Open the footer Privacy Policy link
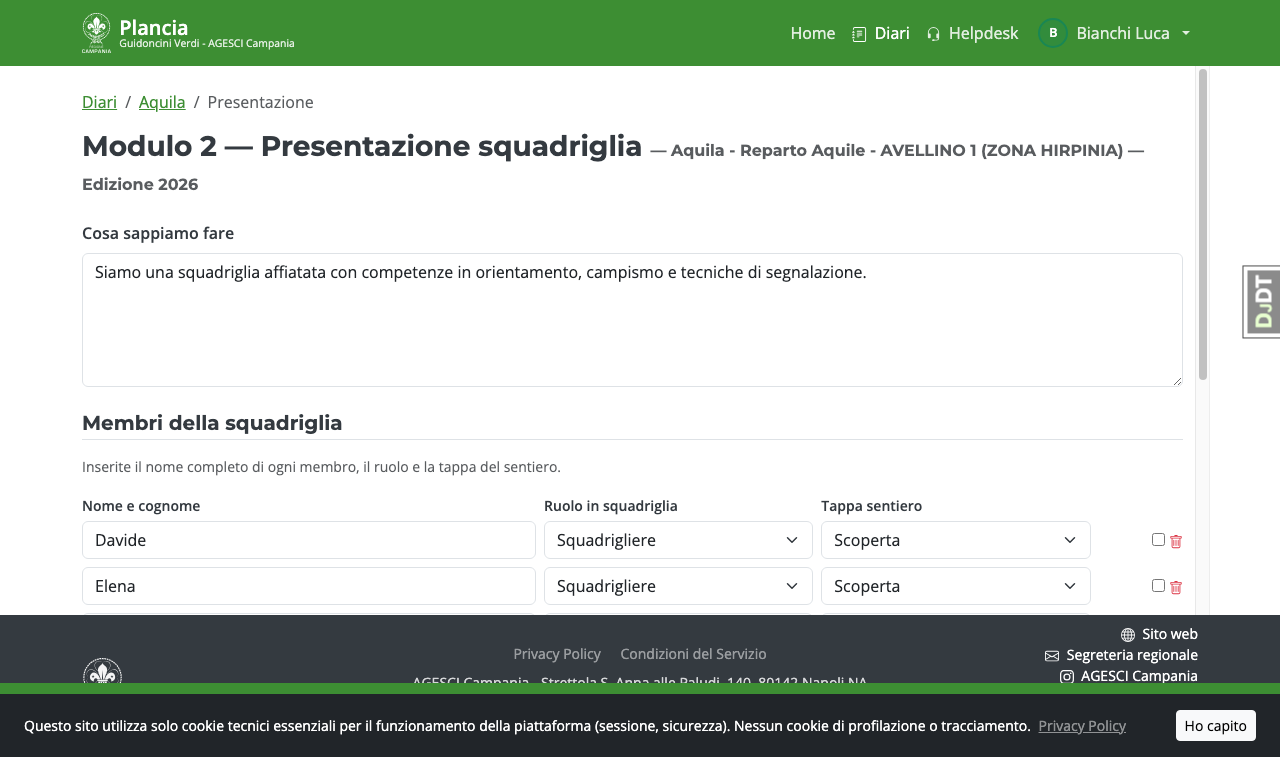 click(557, 654)
